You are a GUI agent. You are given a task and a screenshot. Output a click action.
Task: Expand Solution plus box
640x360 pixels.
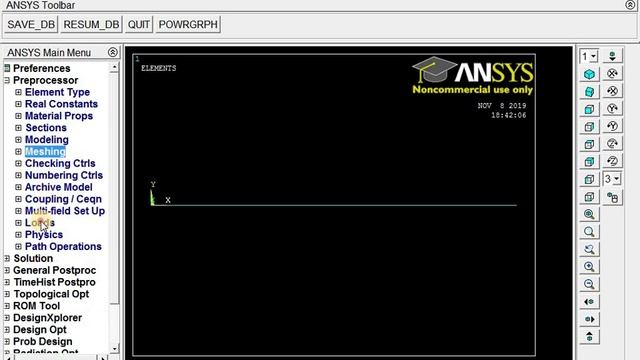click(7, 258)
